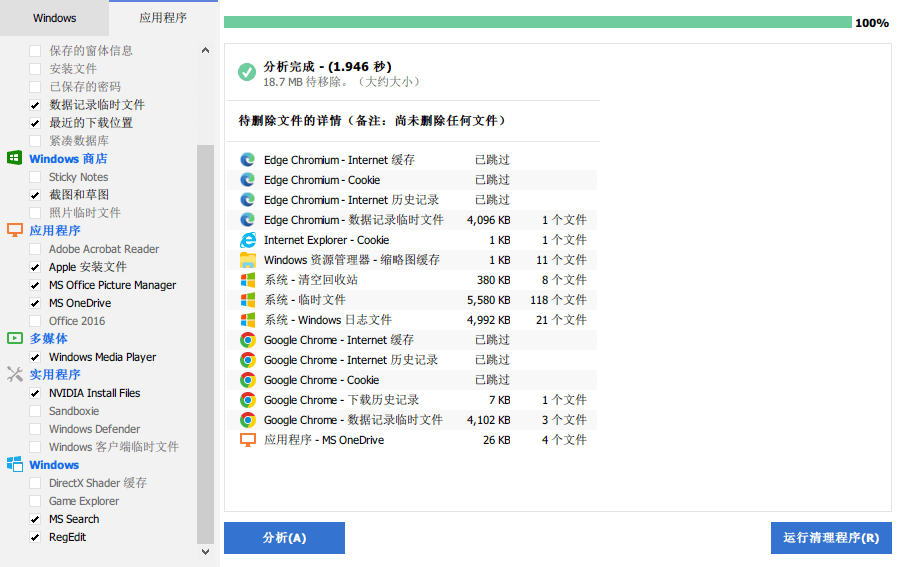Uncheck 最近的下载位置 checkbox
The width and height of the screenshot is (902, 567).
(x=35, y=123)
